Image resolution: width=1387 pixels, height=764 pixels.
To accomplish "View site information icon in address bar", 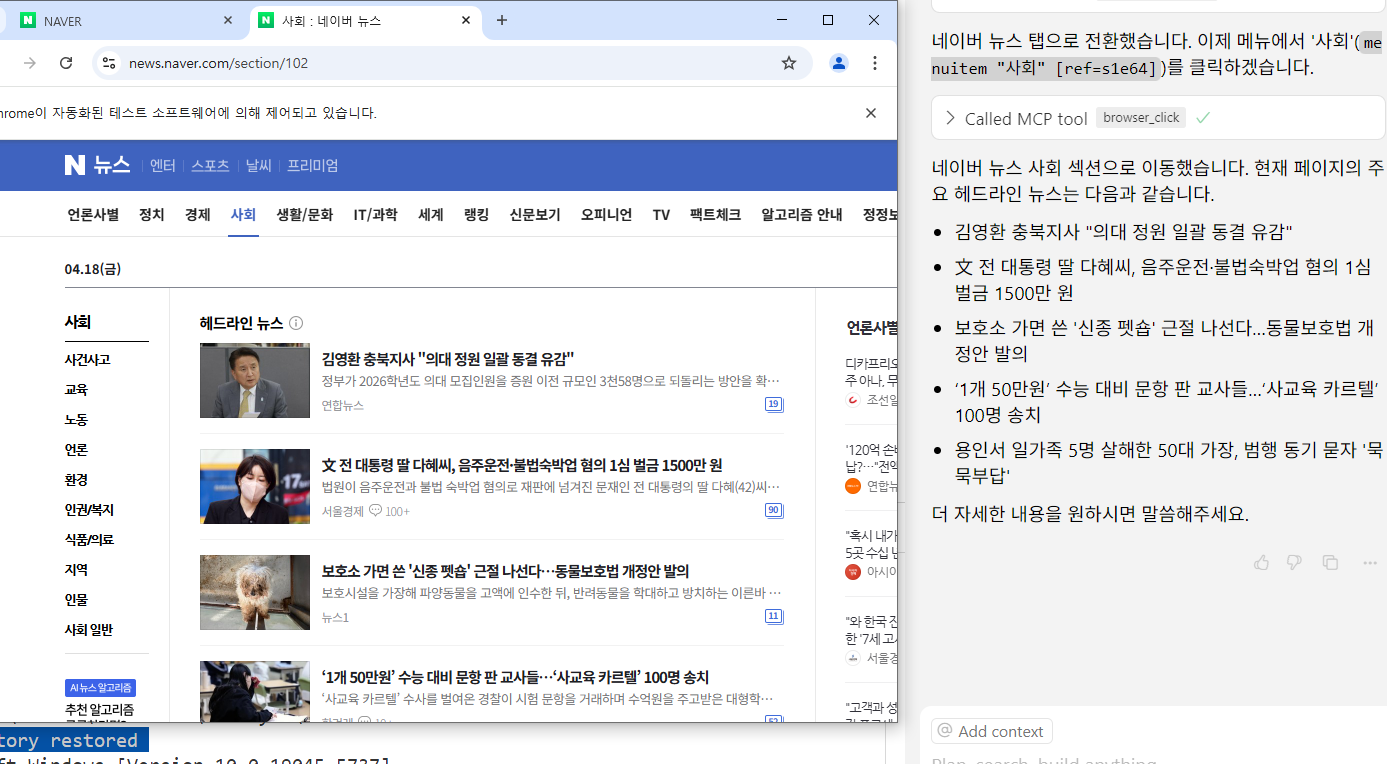I will (x=109, y=63).
